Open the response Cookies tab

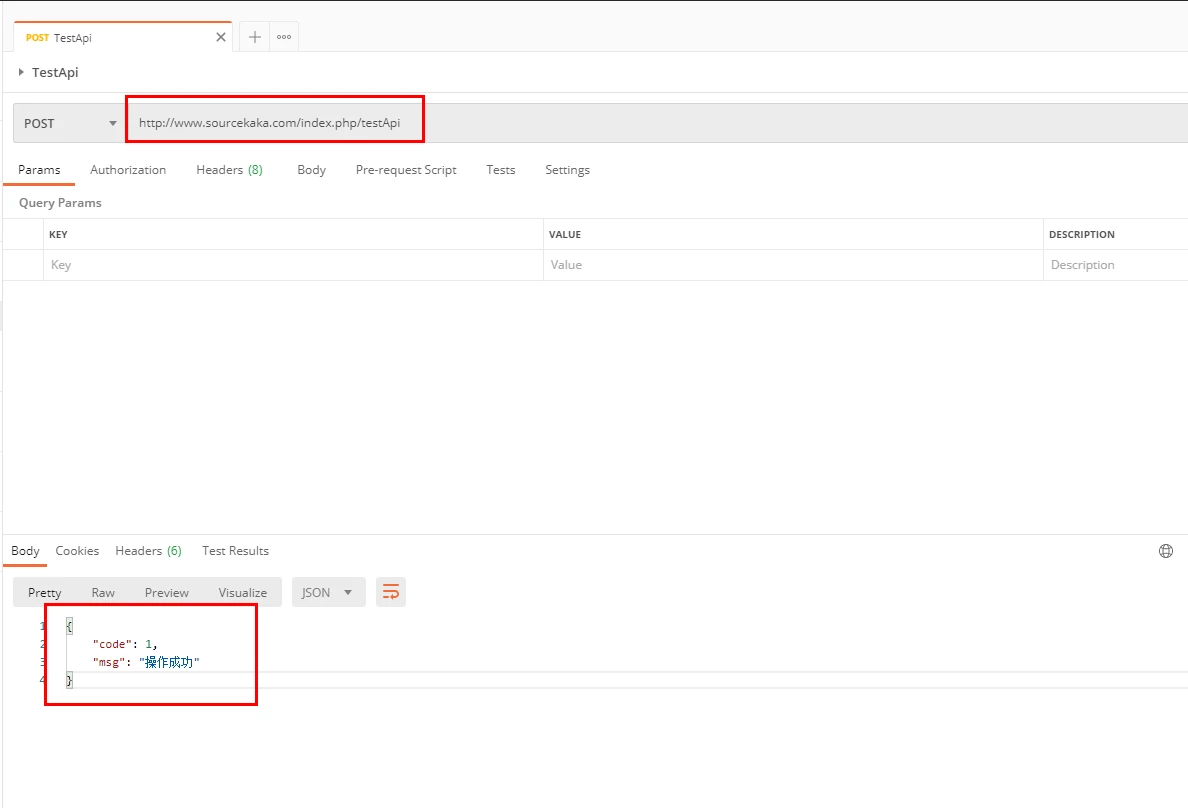77,551
